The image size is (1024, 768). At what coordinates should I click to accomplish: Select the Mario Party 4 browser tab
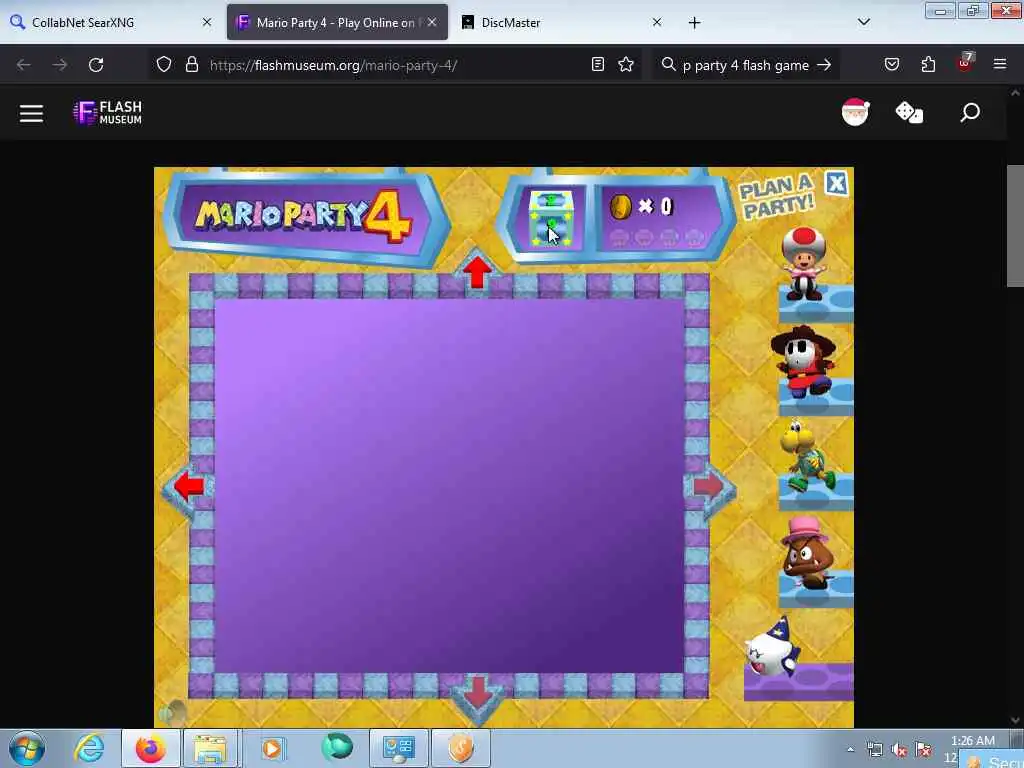click(x=337, y=22)
